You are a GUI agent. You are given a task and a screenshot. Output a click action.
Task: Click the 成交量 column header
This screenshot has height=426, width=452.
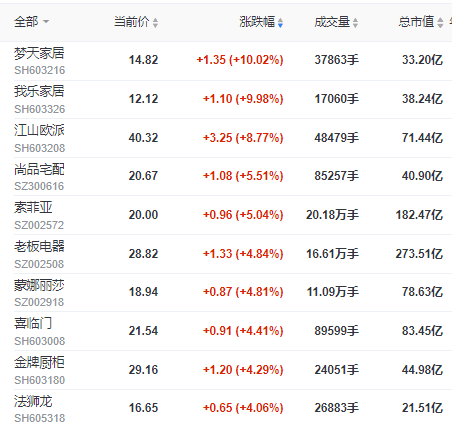coord(332,22)
